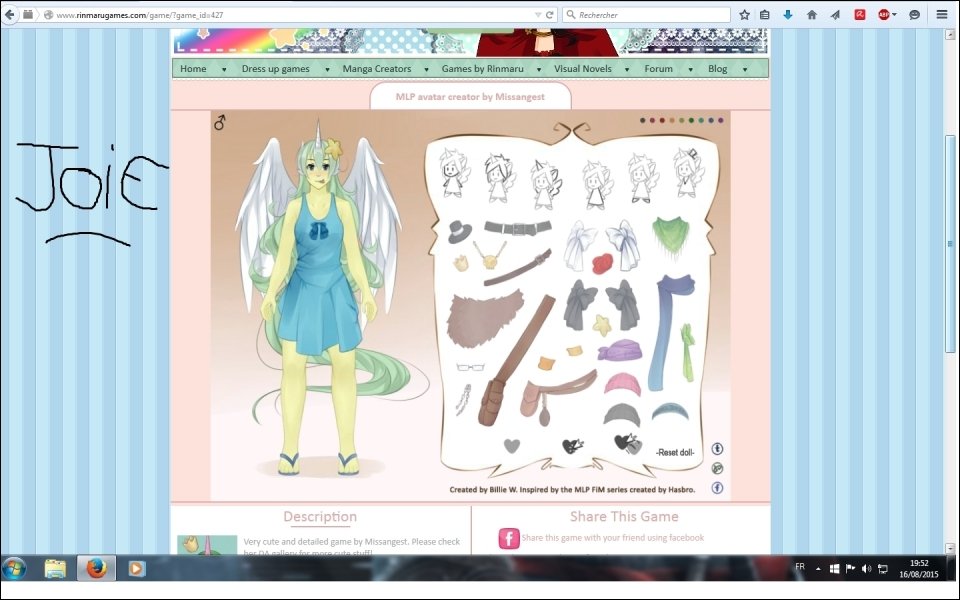This screenshot has width=960, height=600.
Task: Pick the grey fedora hat accessory
Action: pos(460,231)
